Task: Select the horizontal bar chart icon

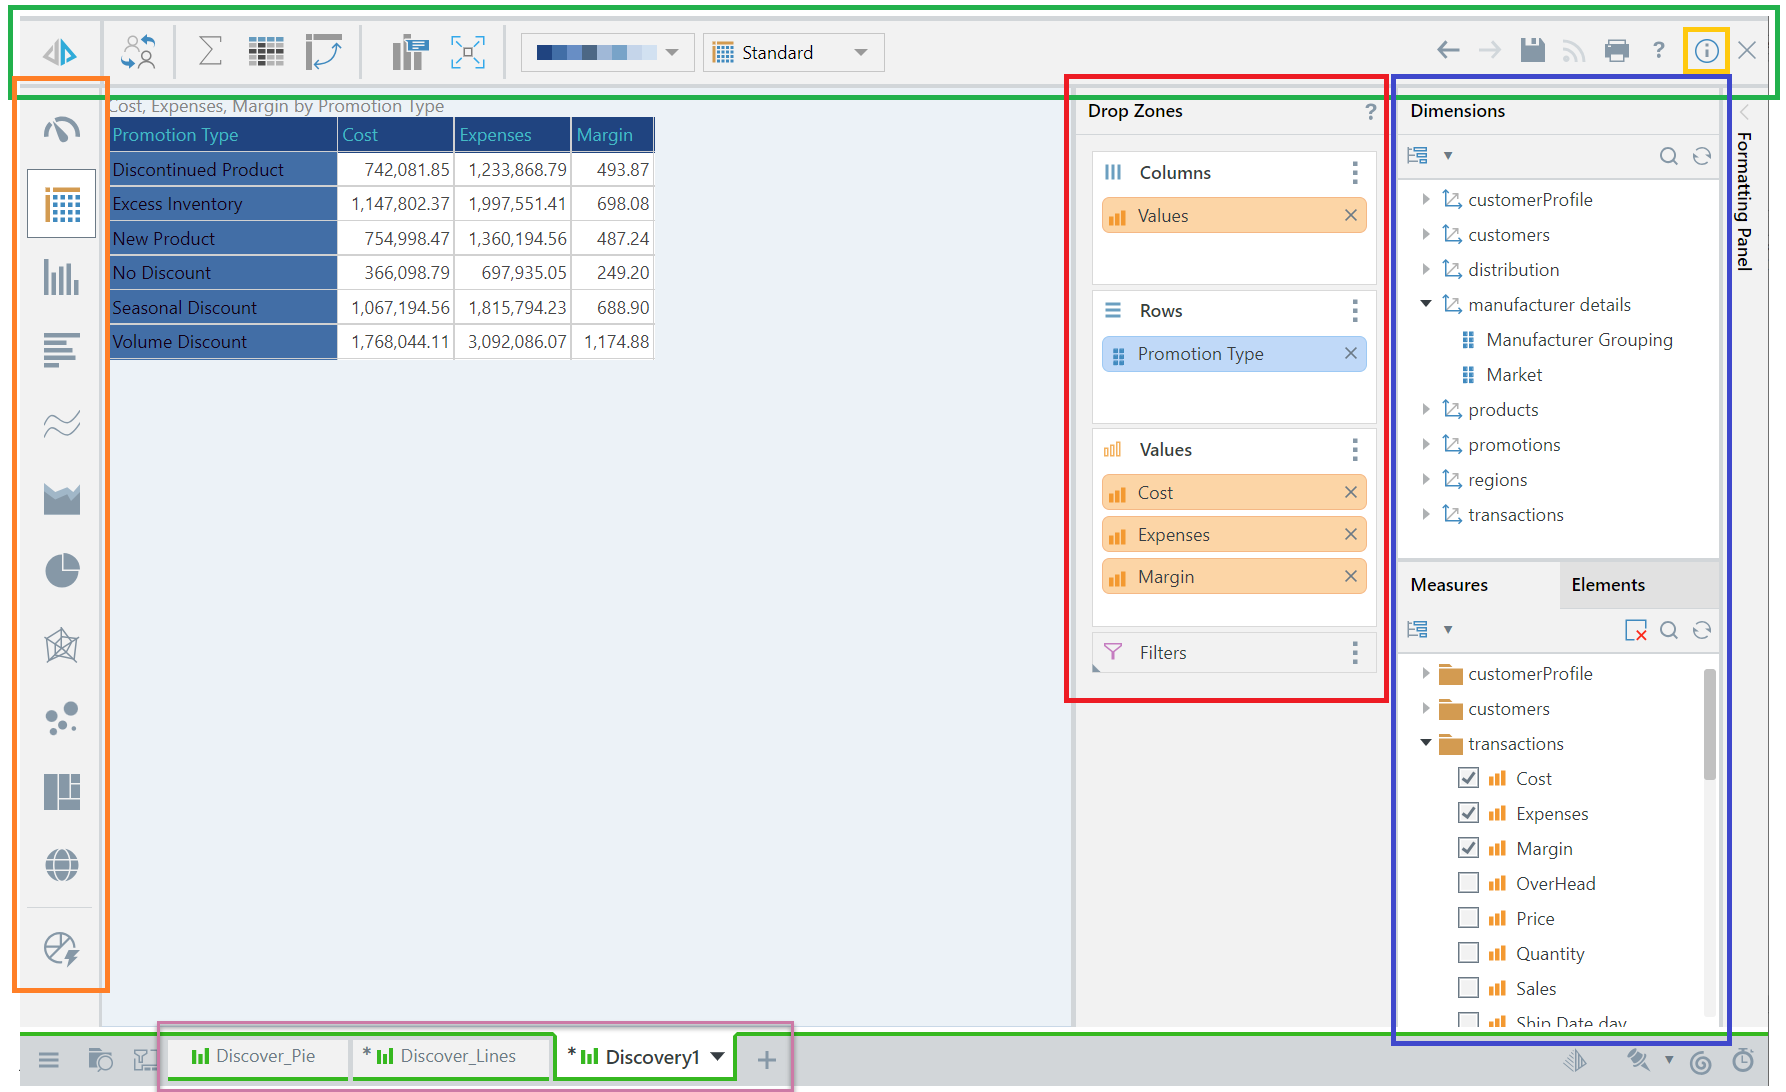Action: point(61,351)
